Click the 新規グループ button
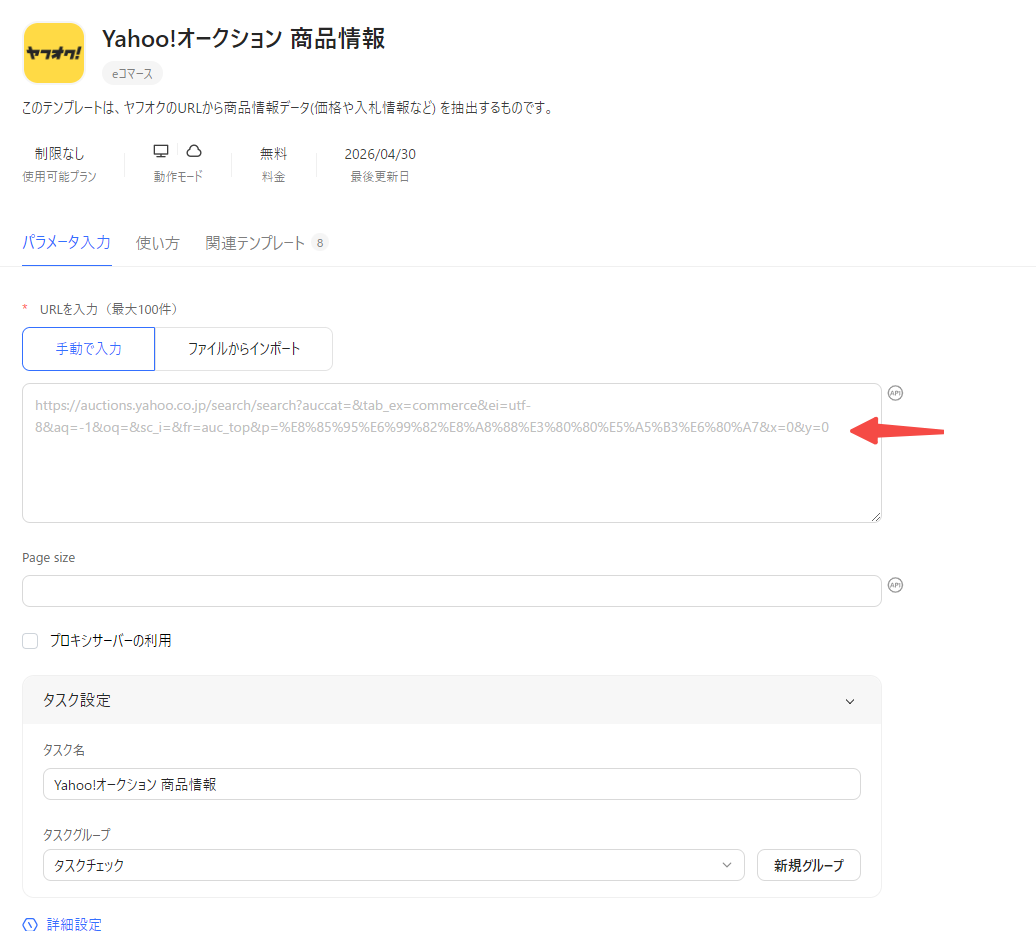 (x=809, y=865)
